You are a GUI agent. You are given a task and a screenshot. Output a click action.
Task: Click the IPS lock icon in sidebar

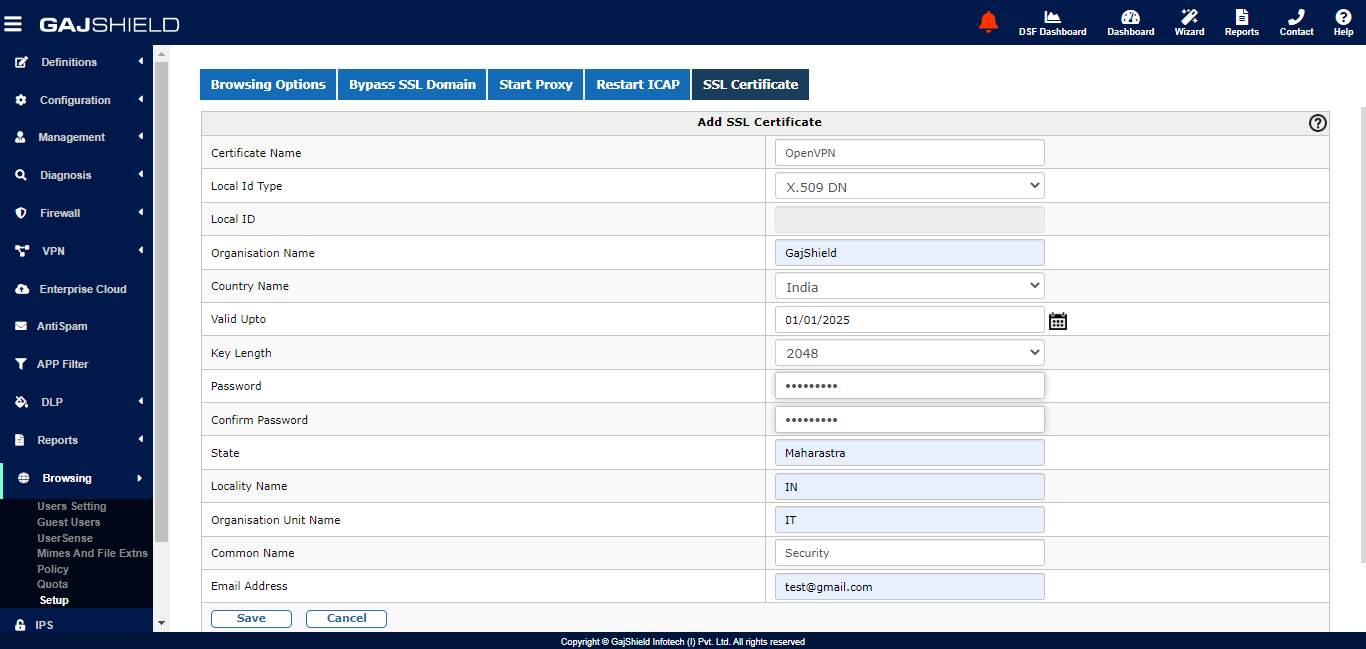click(x=20, y=625)
